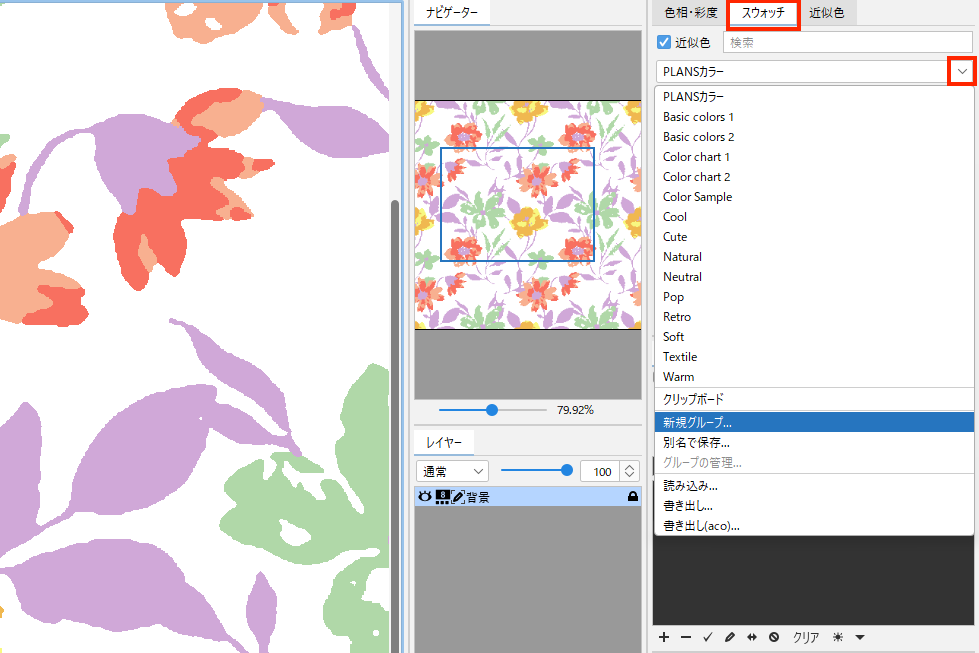This screenshot has height=653, width=979.
Task: Choose Basic colors 1 swatch group
Action: (x=814, y=117)
